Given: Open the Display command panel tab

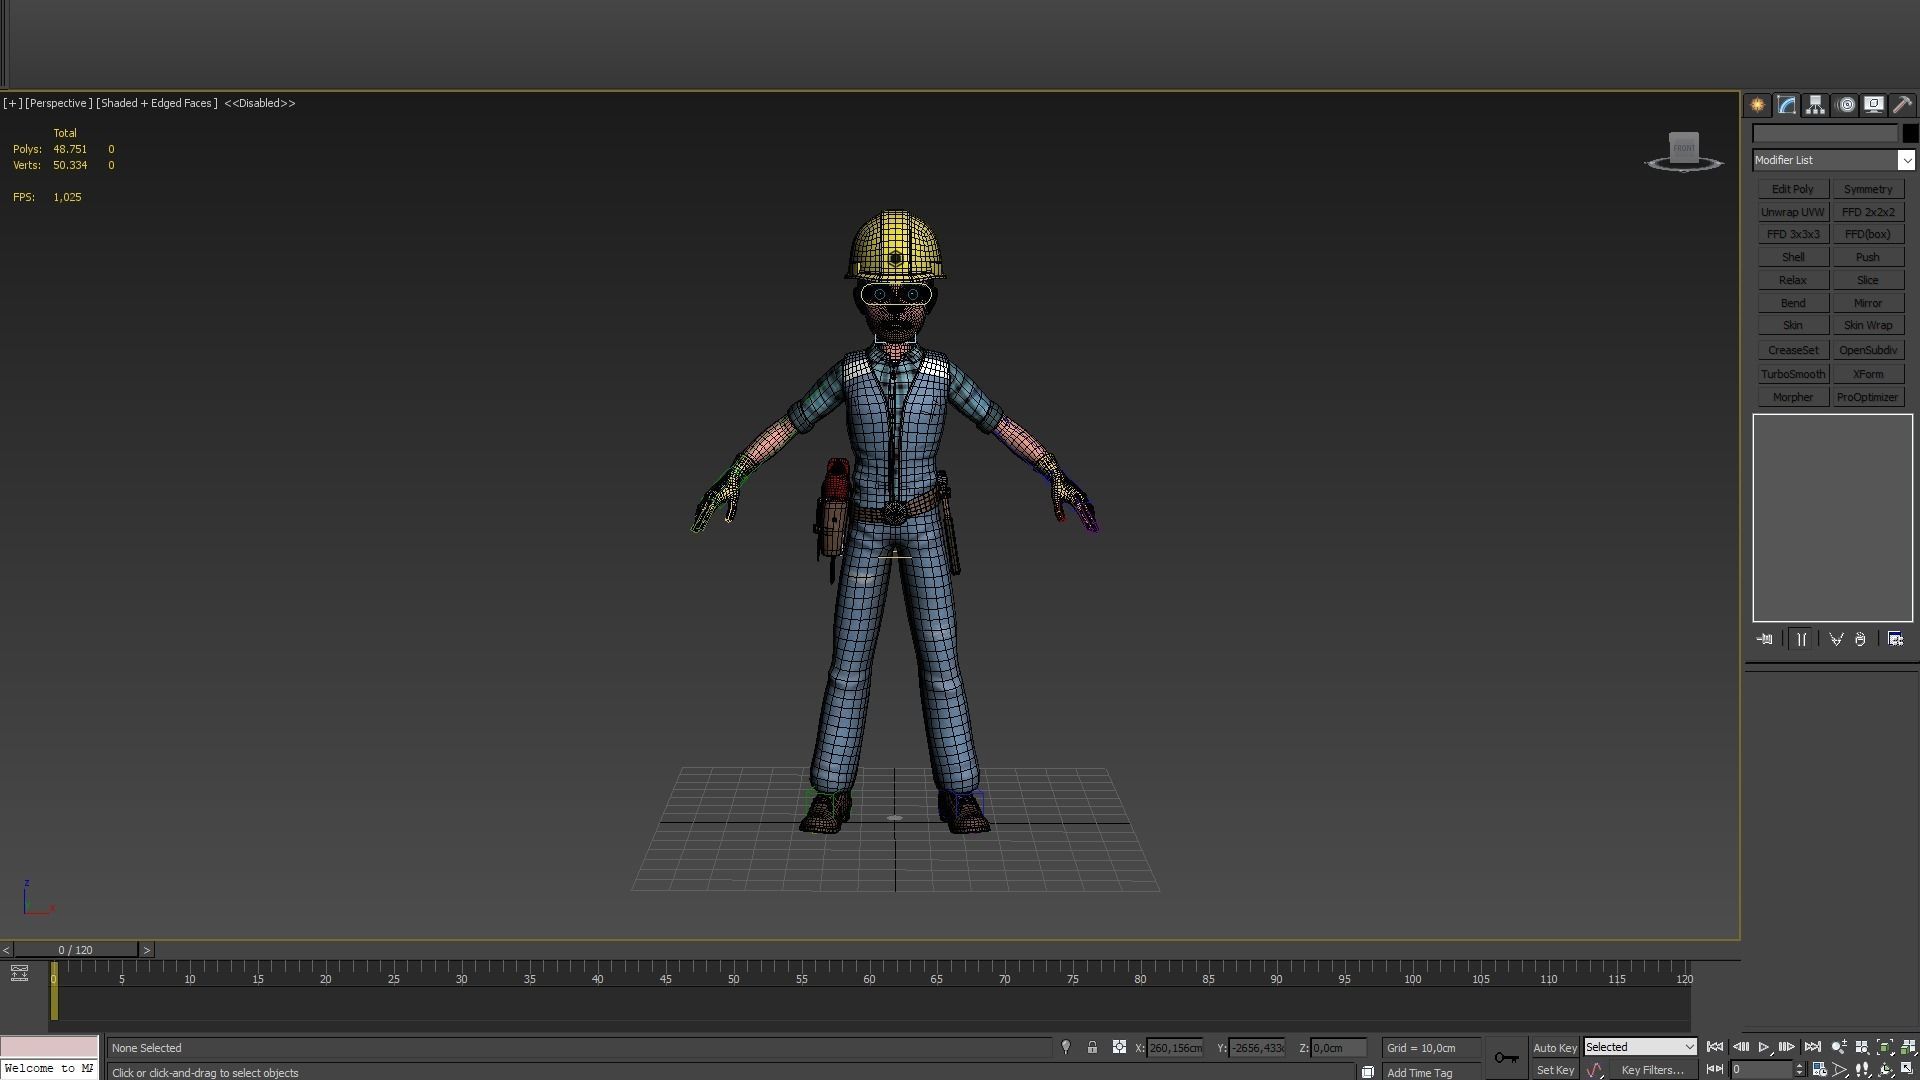Looking at the screenshot, I should (x=1874, y=105).
